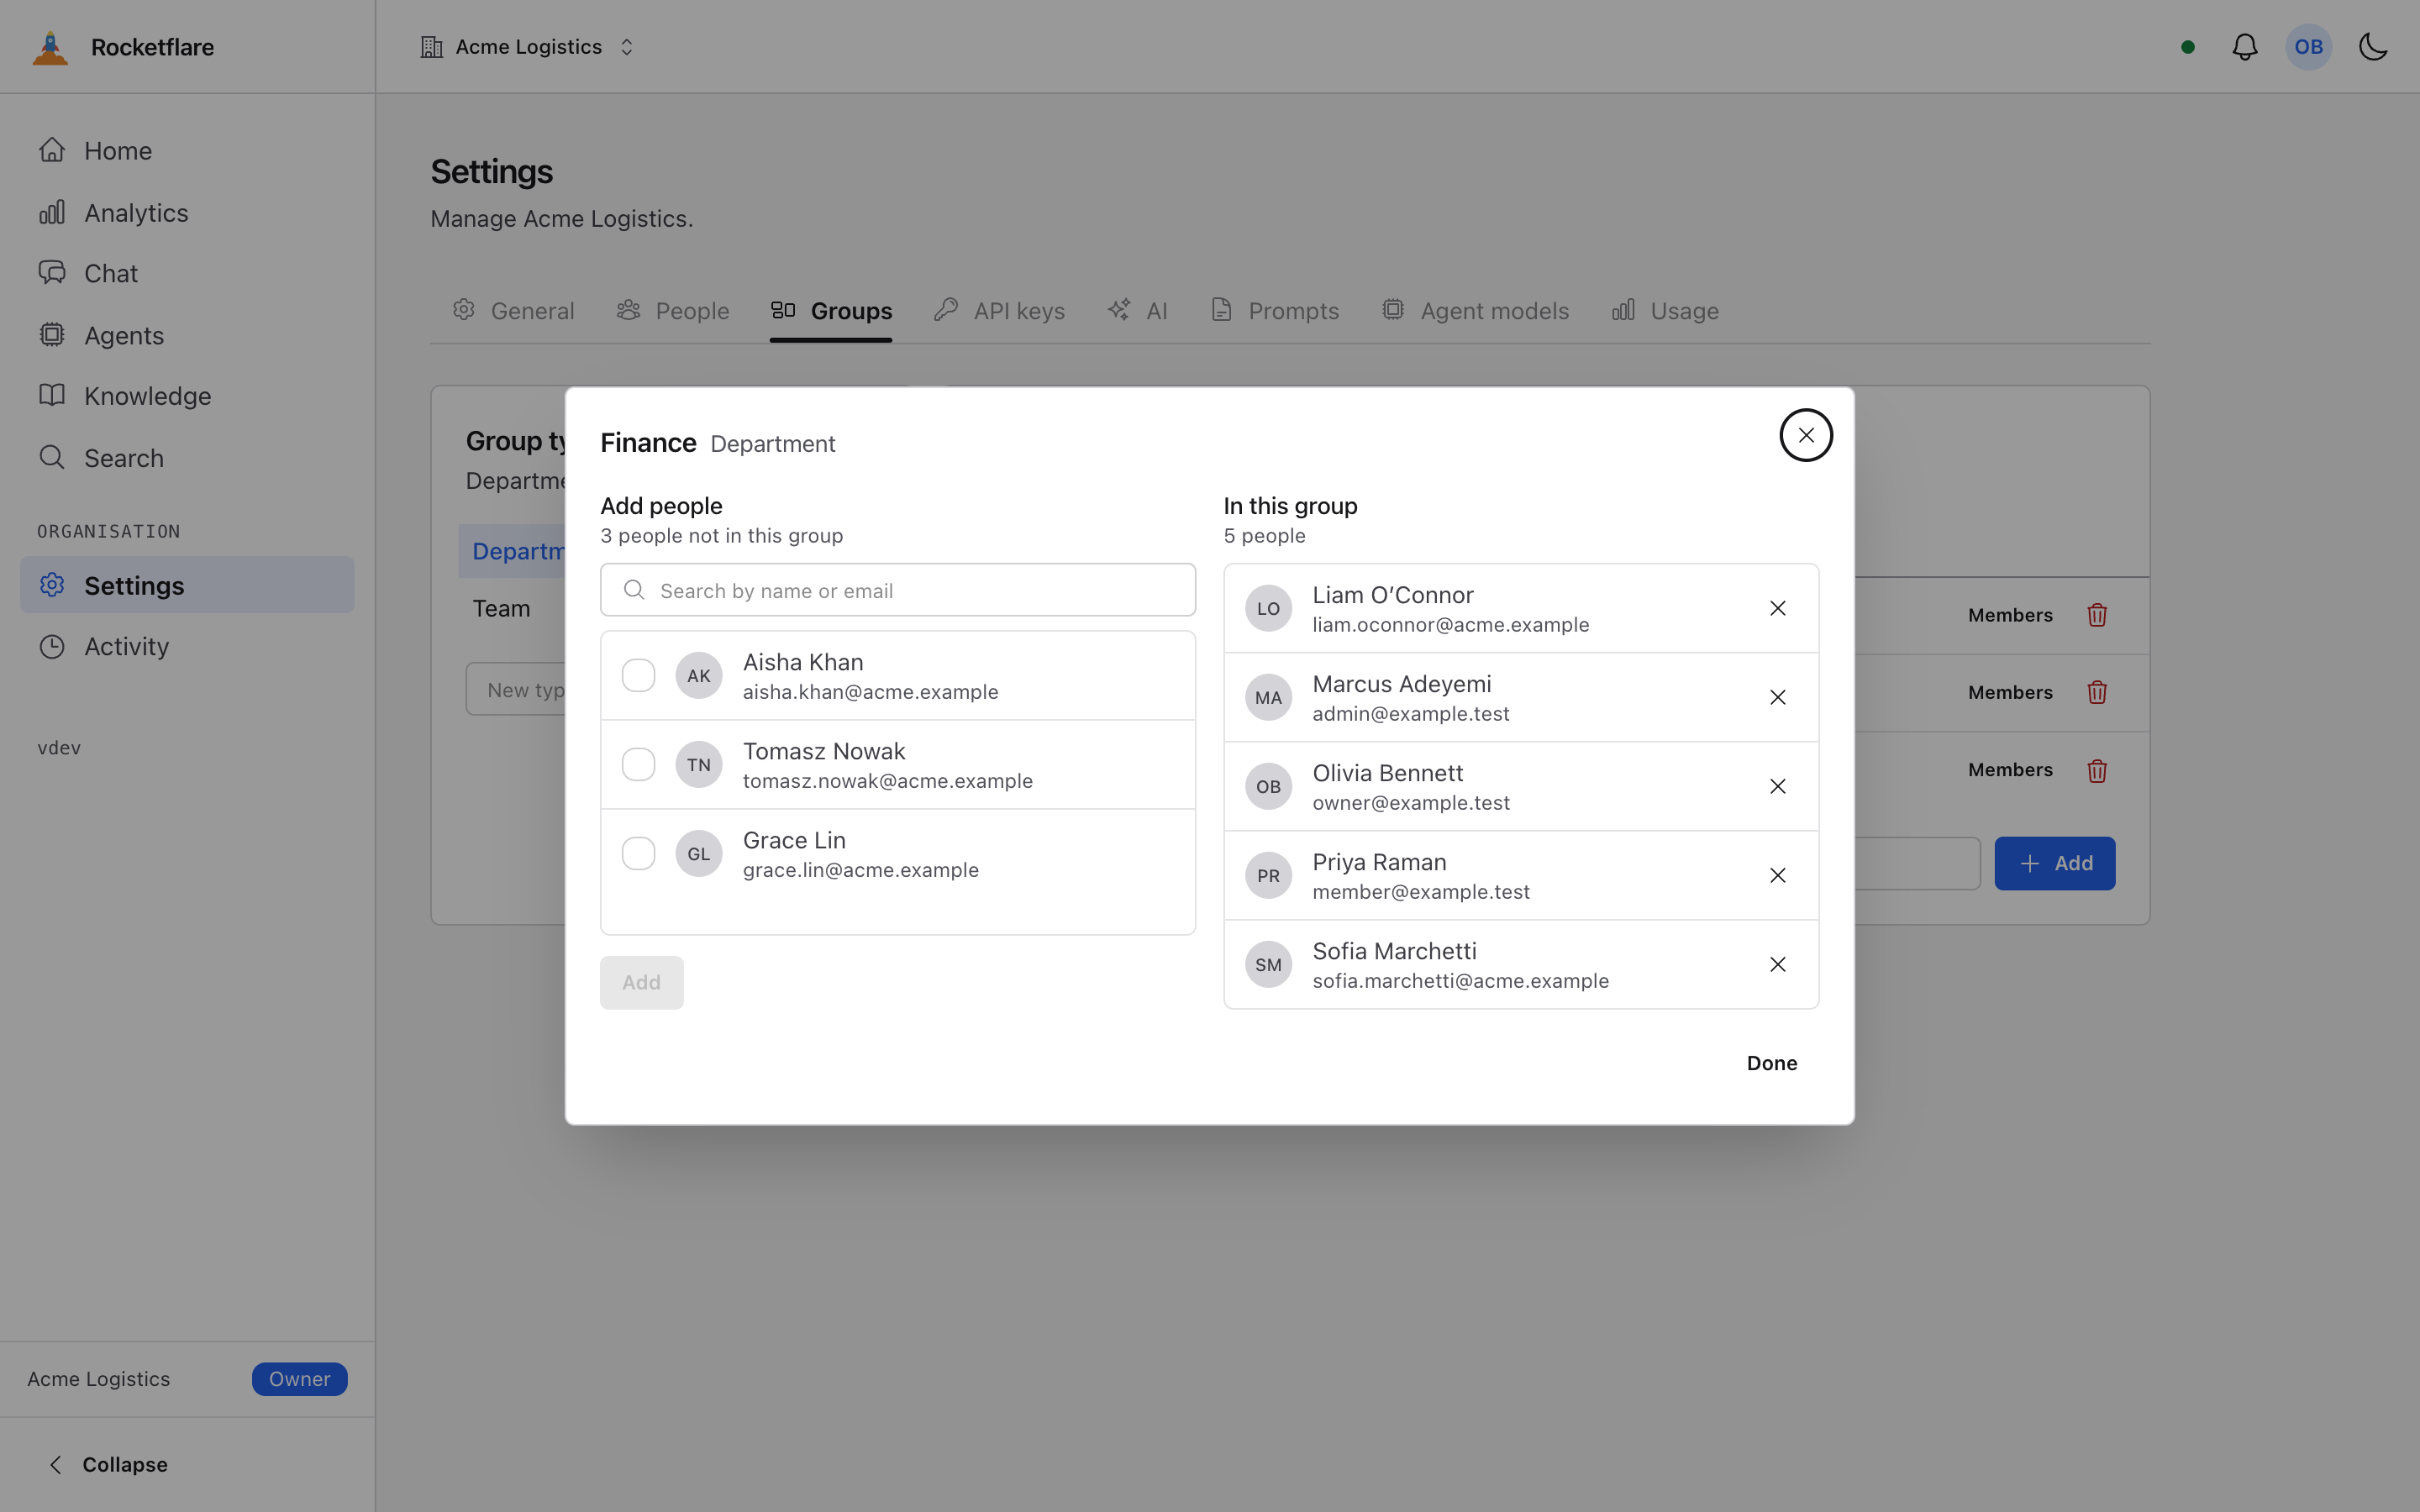
Task: Click Grace Lin's GL avatar
Action: point(699,854)
